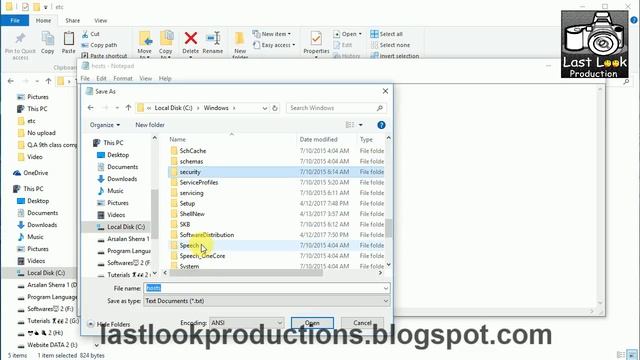Click refresh icon beside the address path
The width and height of the screenshot is (640, 360).
click(275, 108)
